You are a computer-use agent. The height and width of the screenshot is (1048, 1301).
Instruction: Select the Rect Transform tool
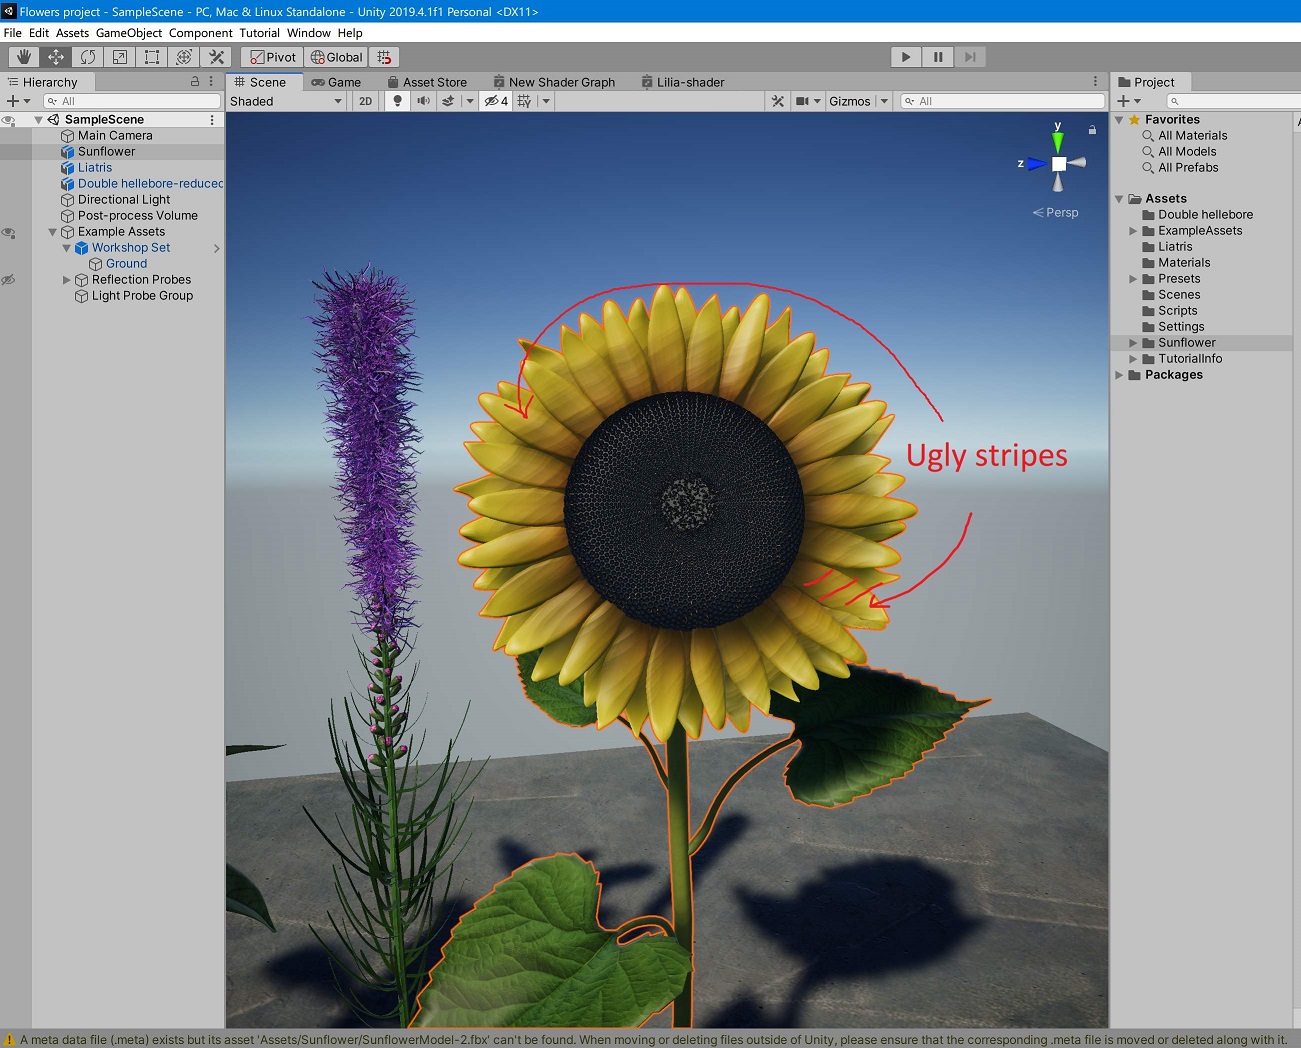[x=152, y=57]
